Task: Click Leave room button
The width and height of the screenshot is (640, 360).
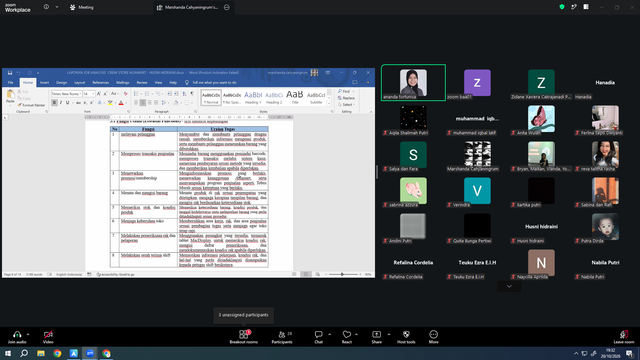Action: tap(624, 337)
